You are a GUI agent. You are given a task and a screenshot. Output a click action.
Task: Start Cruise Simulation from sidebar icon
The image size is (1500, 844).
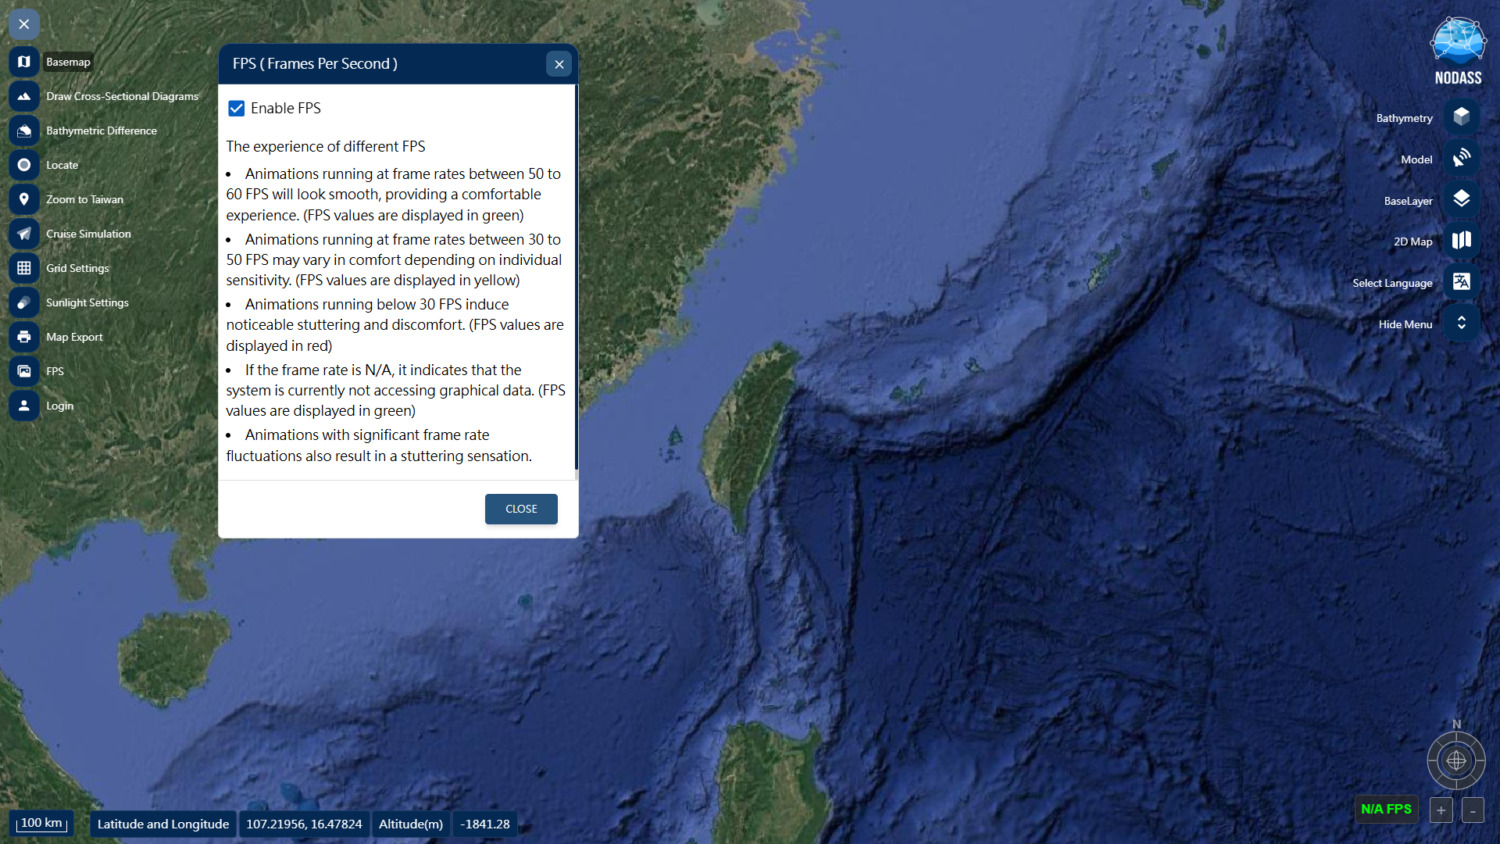click(24, 234)
